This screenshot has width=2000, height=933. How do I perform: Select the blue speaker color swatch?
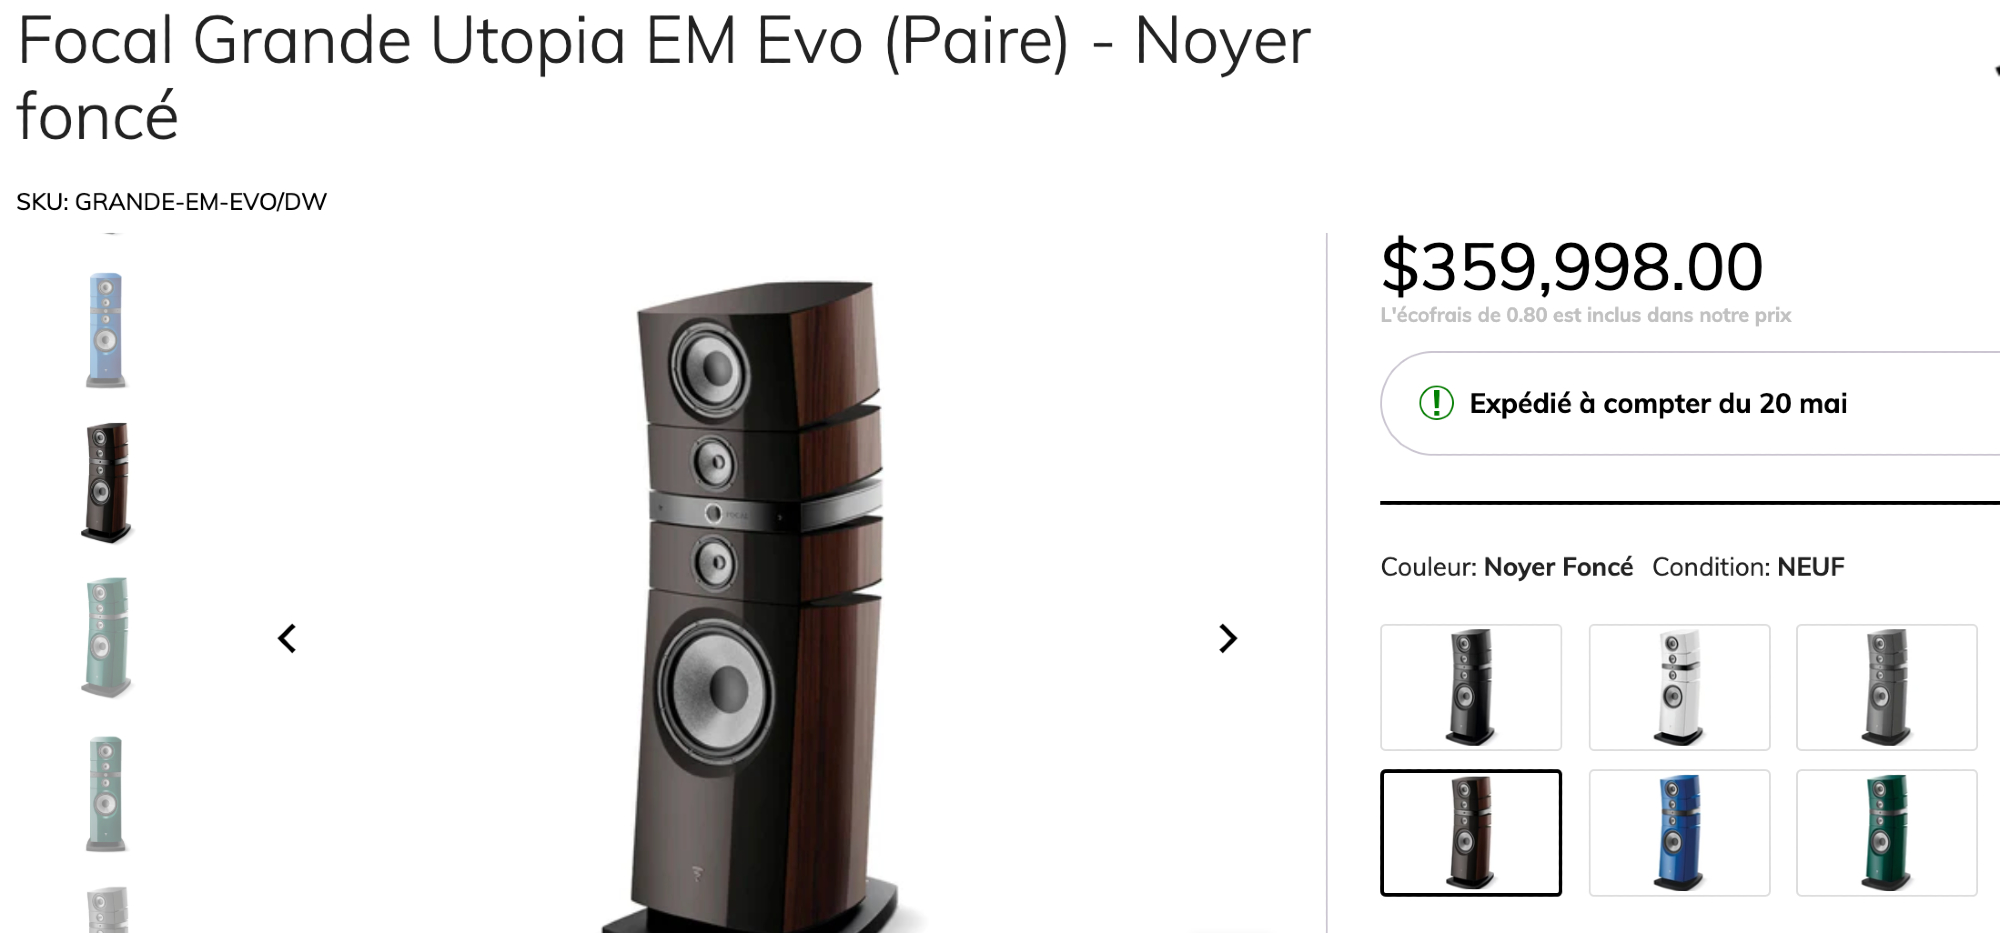point(1679,832)
